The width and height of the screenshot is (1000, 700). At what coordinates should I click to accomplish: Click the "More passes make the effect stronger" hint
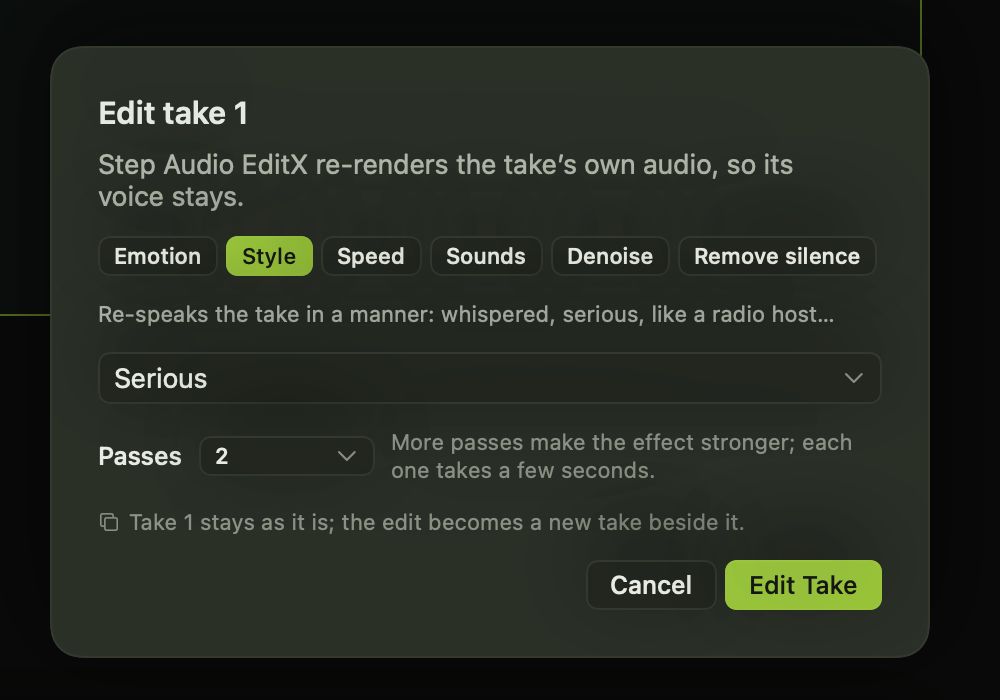tap(621, 456)
